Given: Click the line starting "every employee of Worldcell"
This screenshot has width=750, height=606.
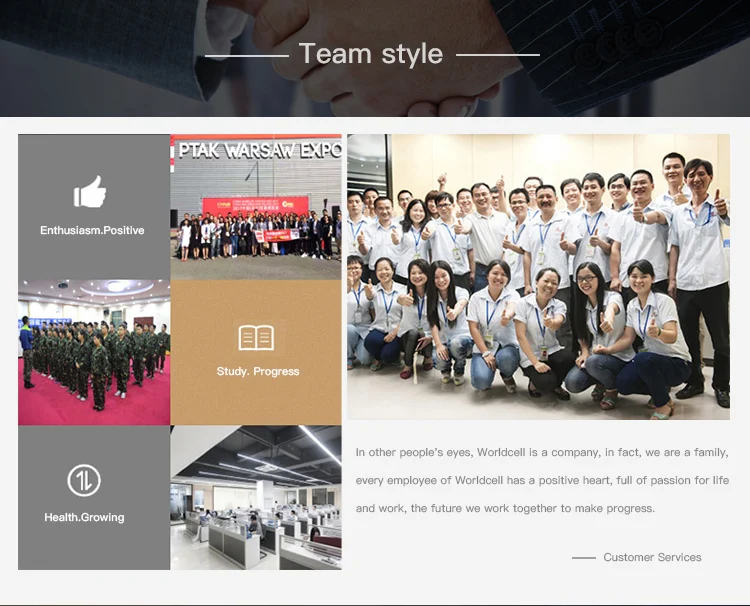Looking at the screenshot, I should point(541,481).
